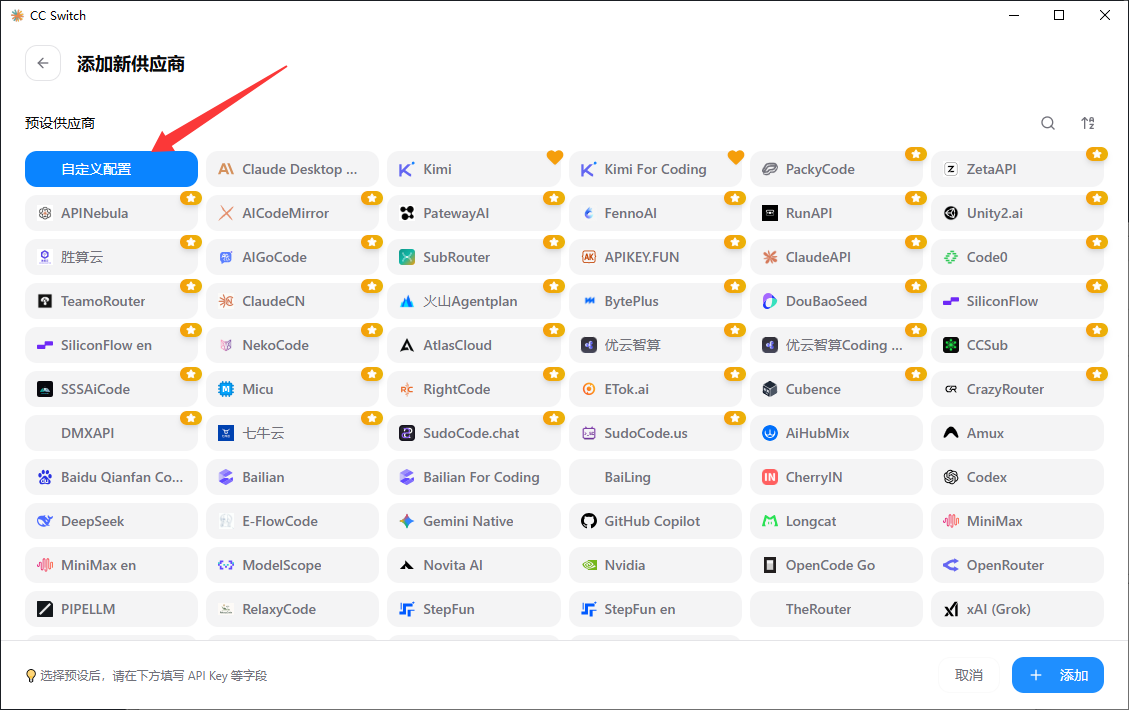This screenshot has width=1129, height=710.
Task: Select the SiliconFlow preset
Action: coord(1017,301)
